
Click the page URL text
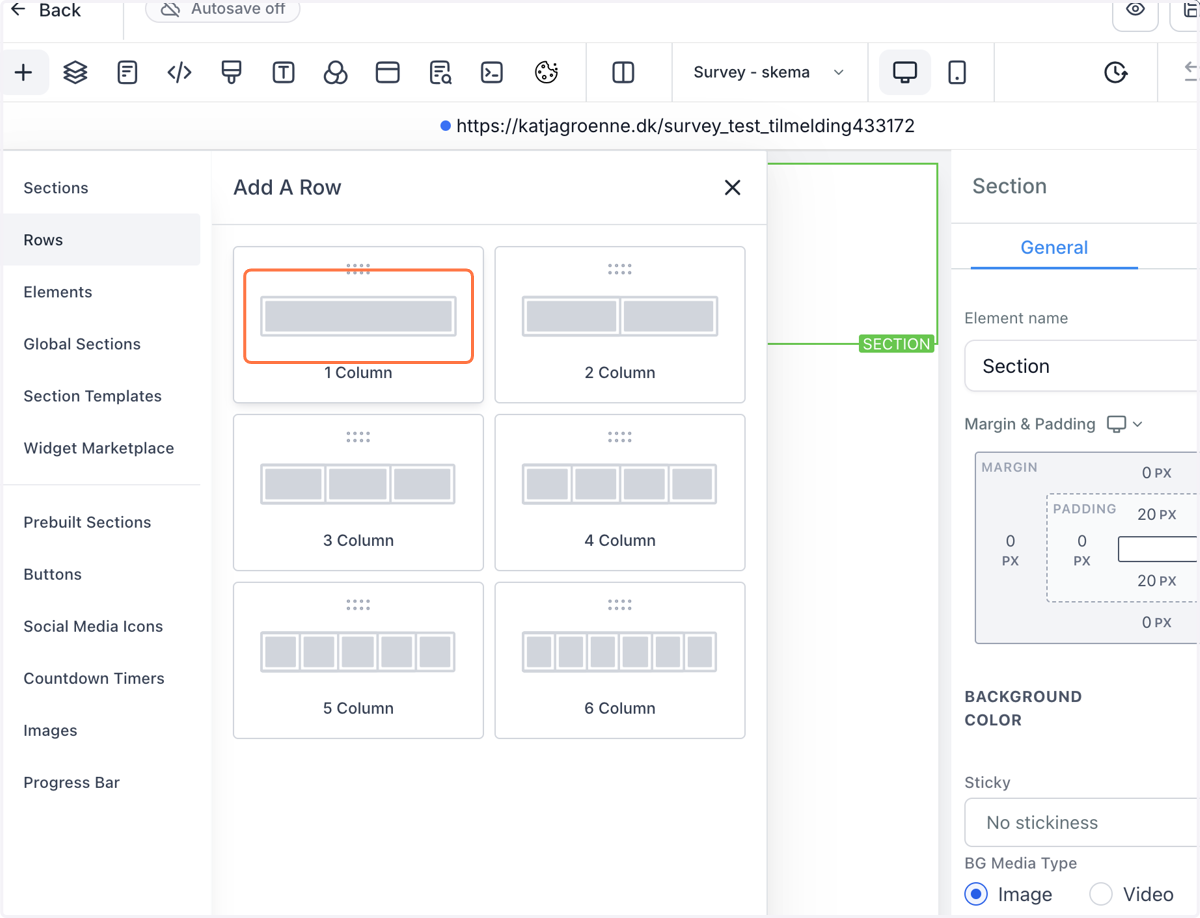685,126
